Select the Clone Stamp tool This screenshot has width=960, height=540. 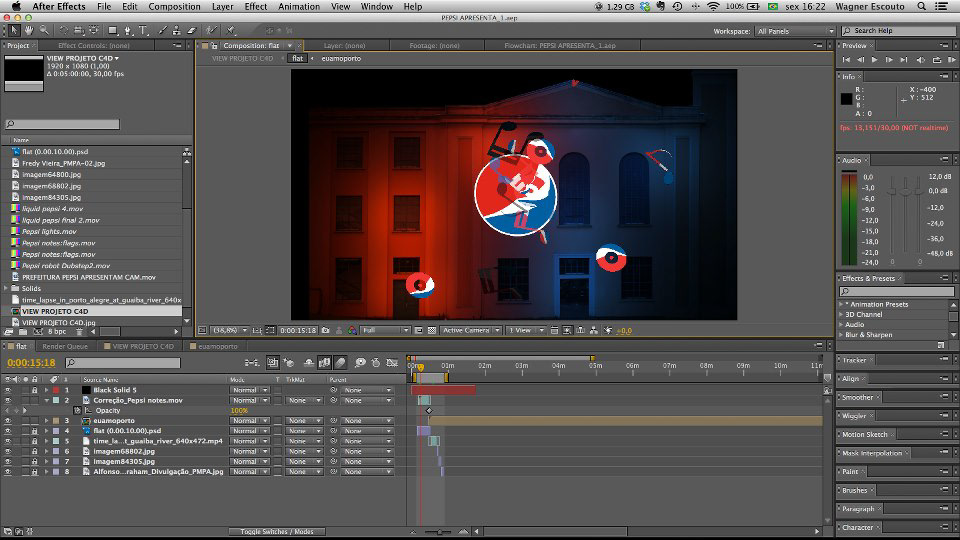[176, 30]
